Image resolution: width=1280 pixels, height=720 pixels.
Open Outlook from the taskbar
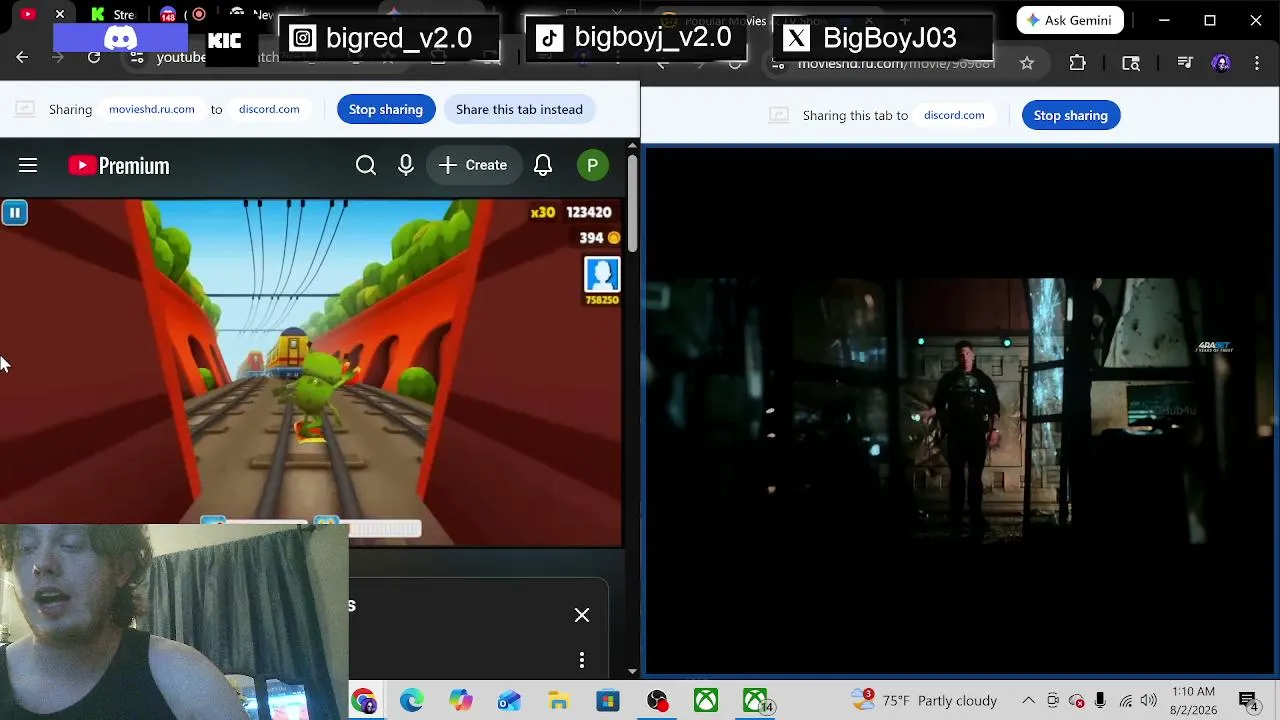click(x=510, y=701)
